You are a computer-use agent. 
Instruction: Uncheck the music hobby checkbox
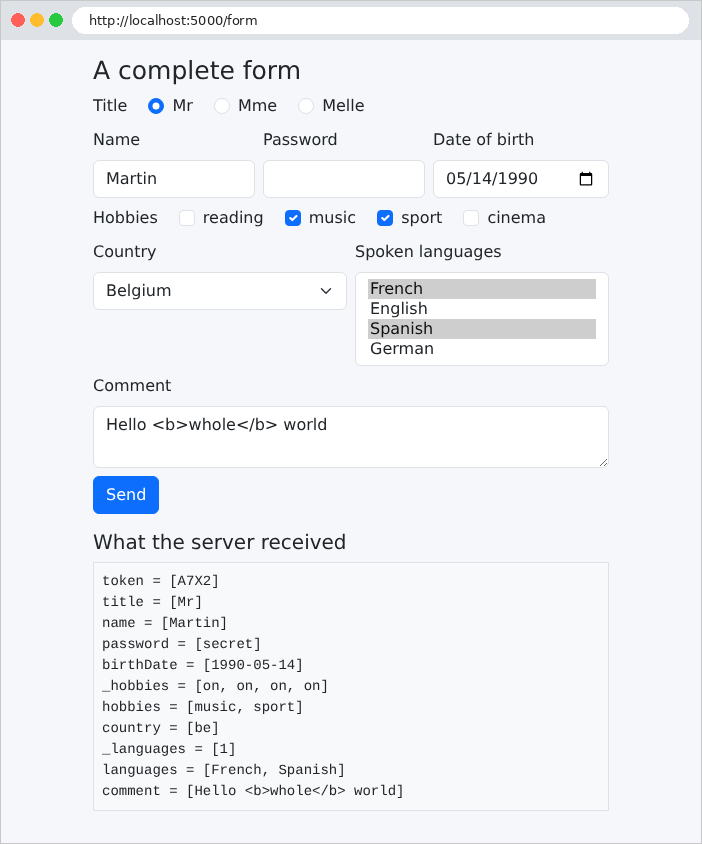tap(293, 218)
